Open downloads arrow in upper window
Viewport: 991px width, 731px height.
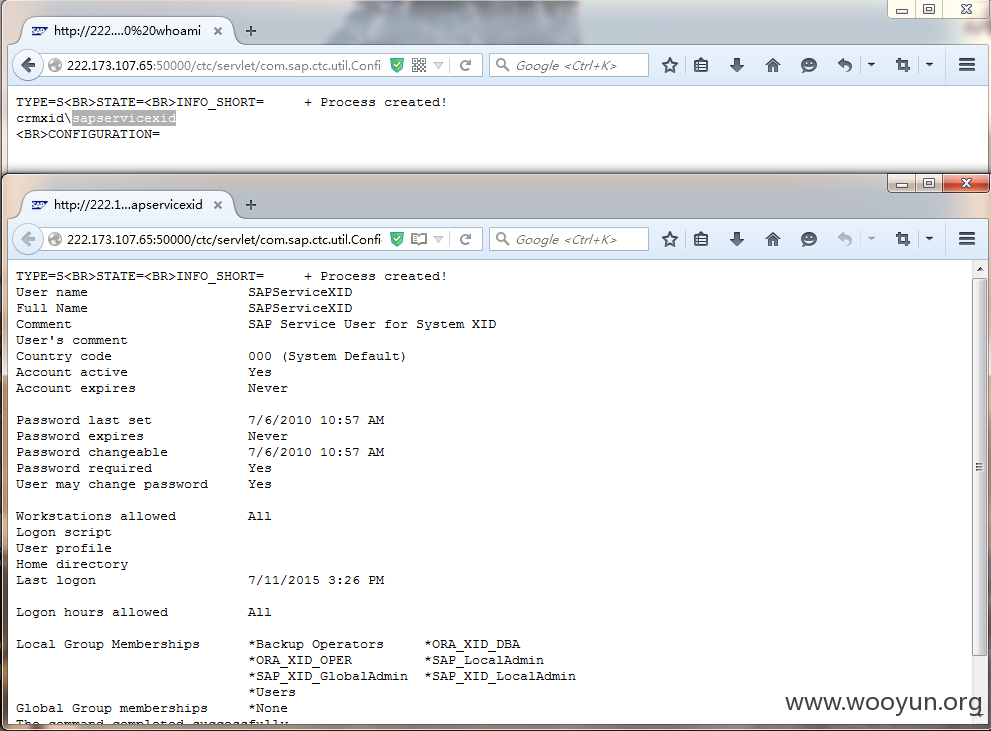coord(737,65)
